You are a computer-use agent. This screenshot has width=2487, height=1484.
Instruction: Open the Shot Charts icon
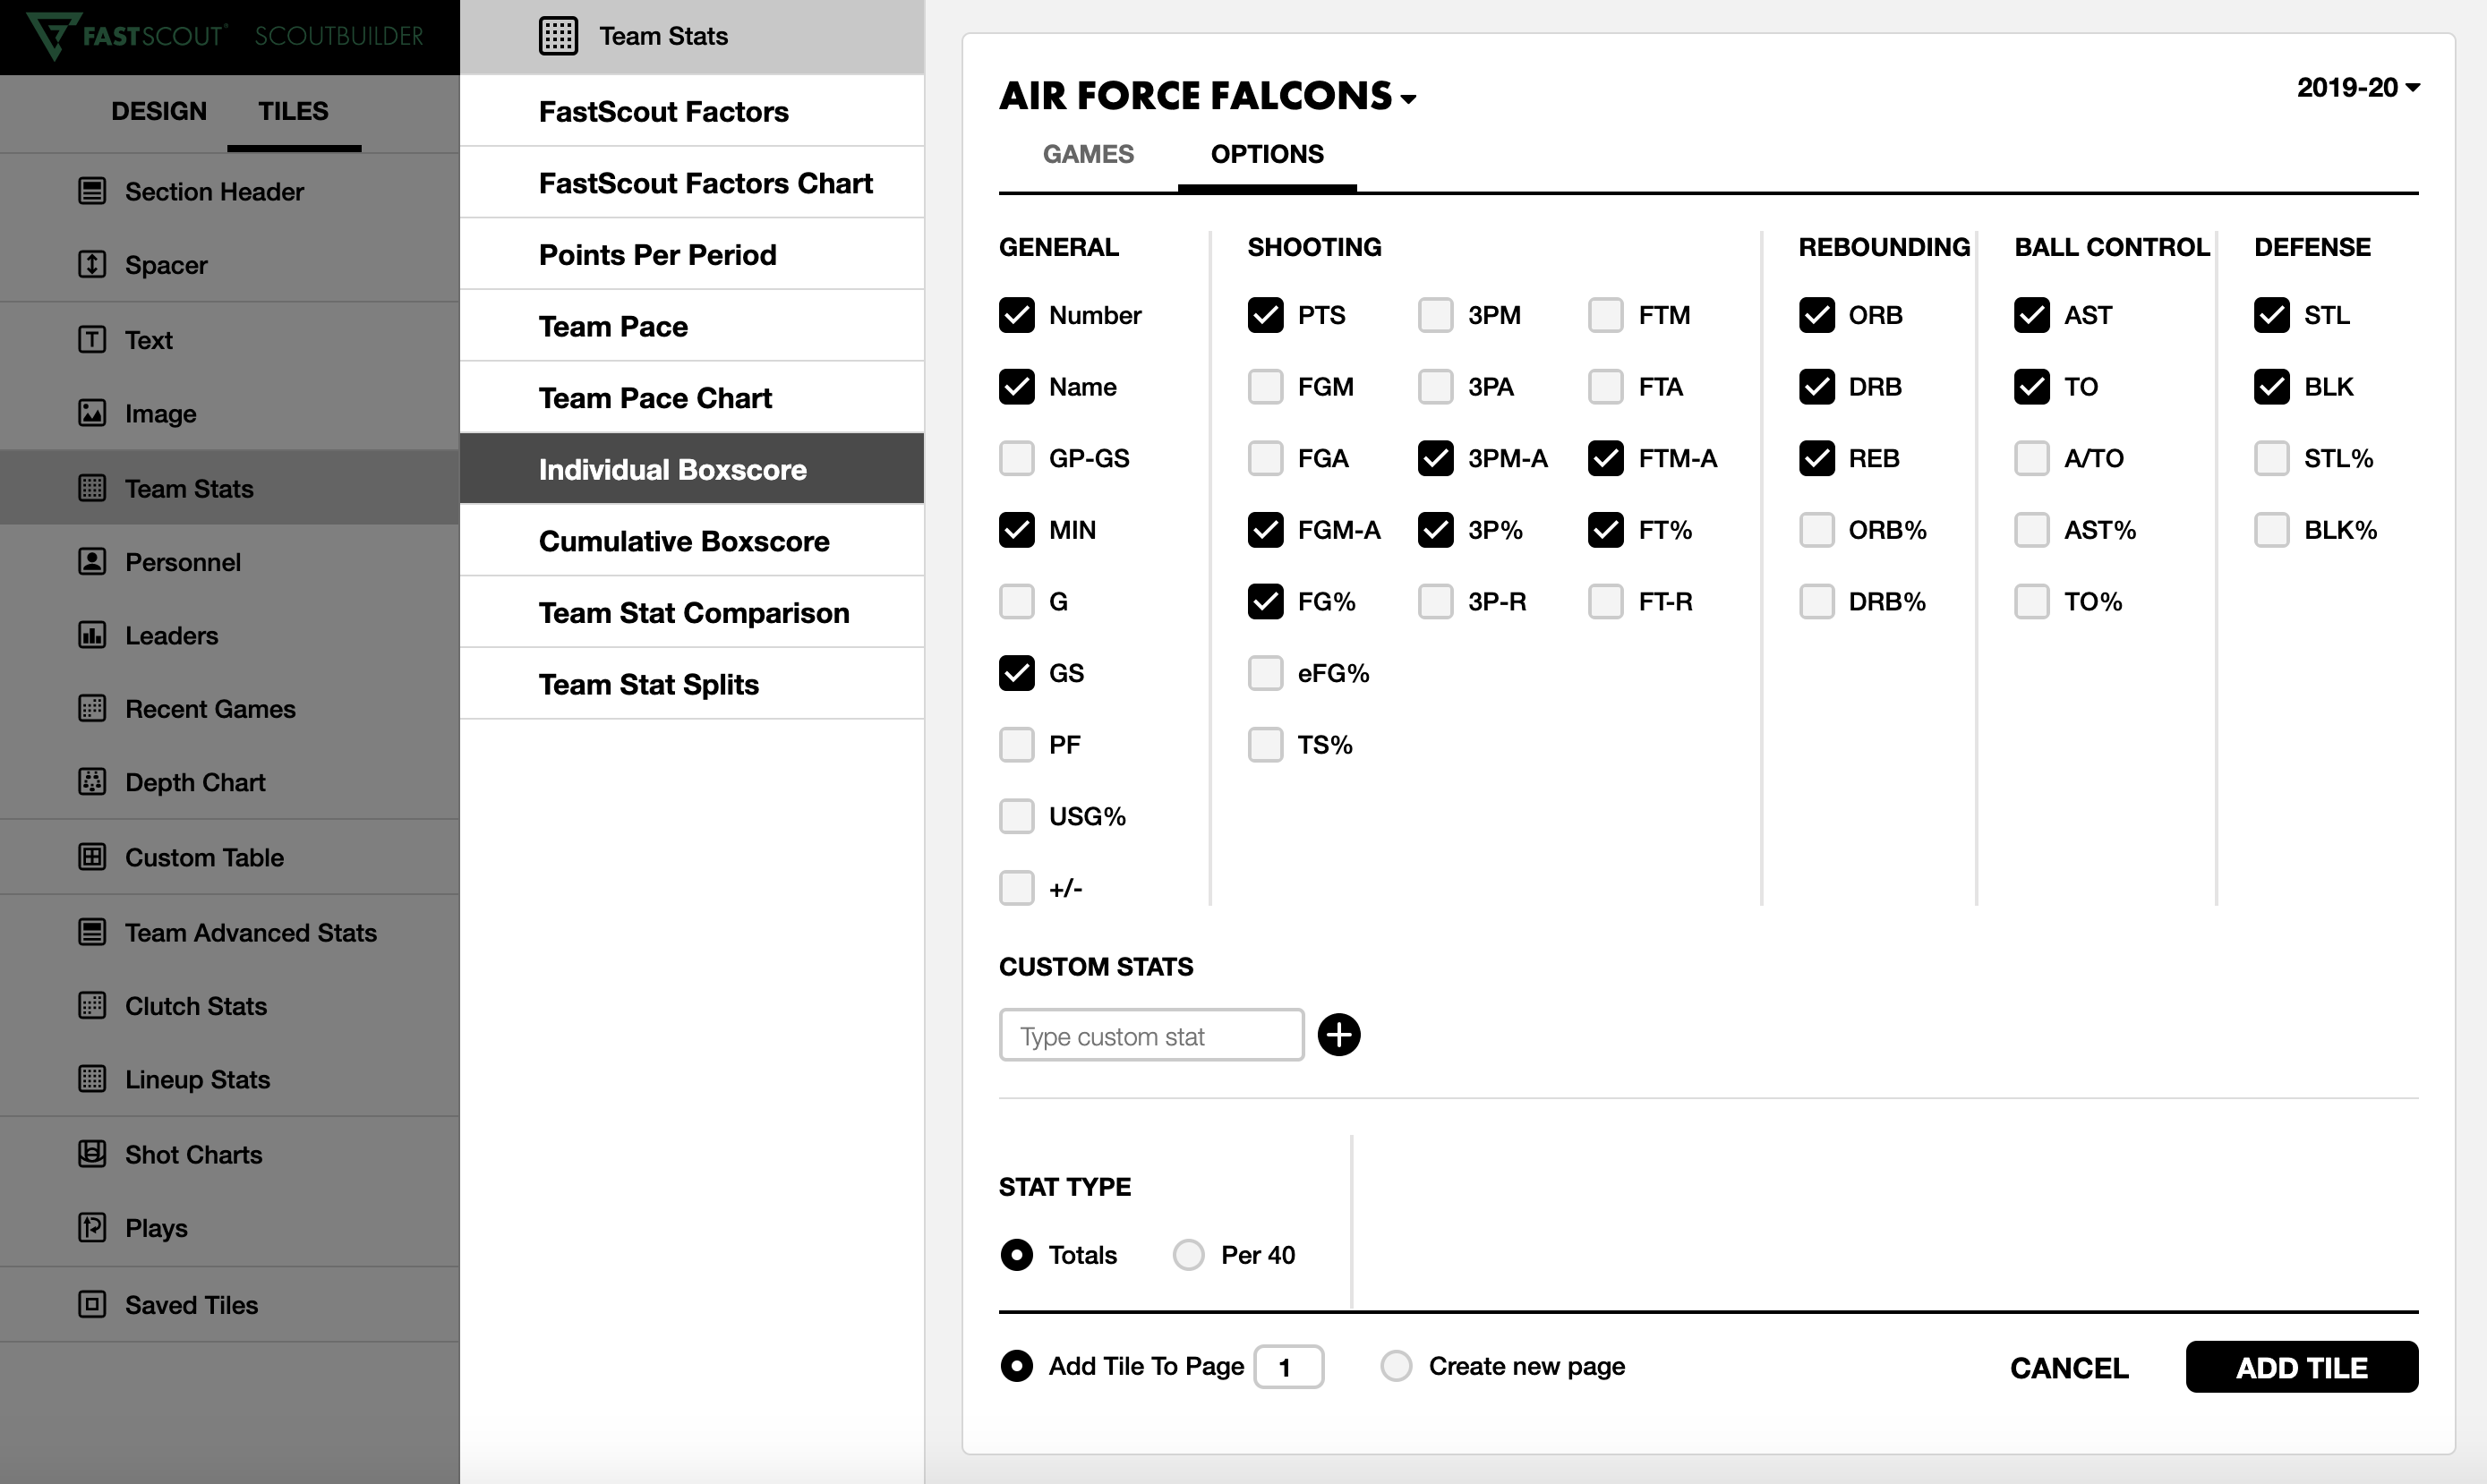click(92, 1154)
